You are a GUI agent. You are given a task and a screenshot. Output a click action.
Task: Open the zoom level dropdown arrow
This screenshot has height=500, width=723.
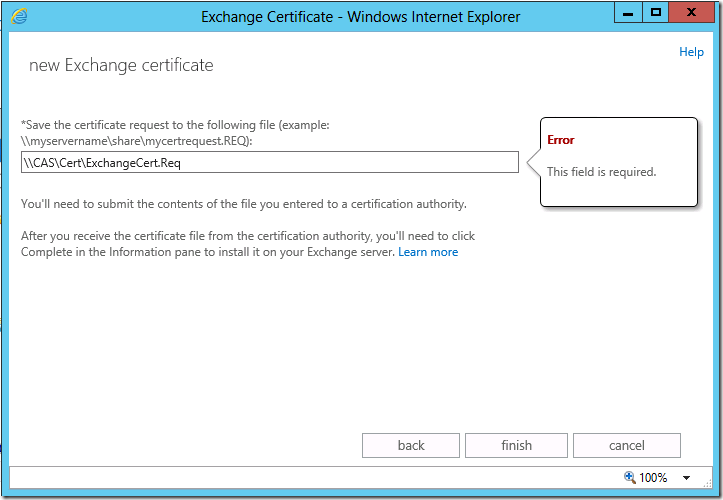click(x=686, y=478)
